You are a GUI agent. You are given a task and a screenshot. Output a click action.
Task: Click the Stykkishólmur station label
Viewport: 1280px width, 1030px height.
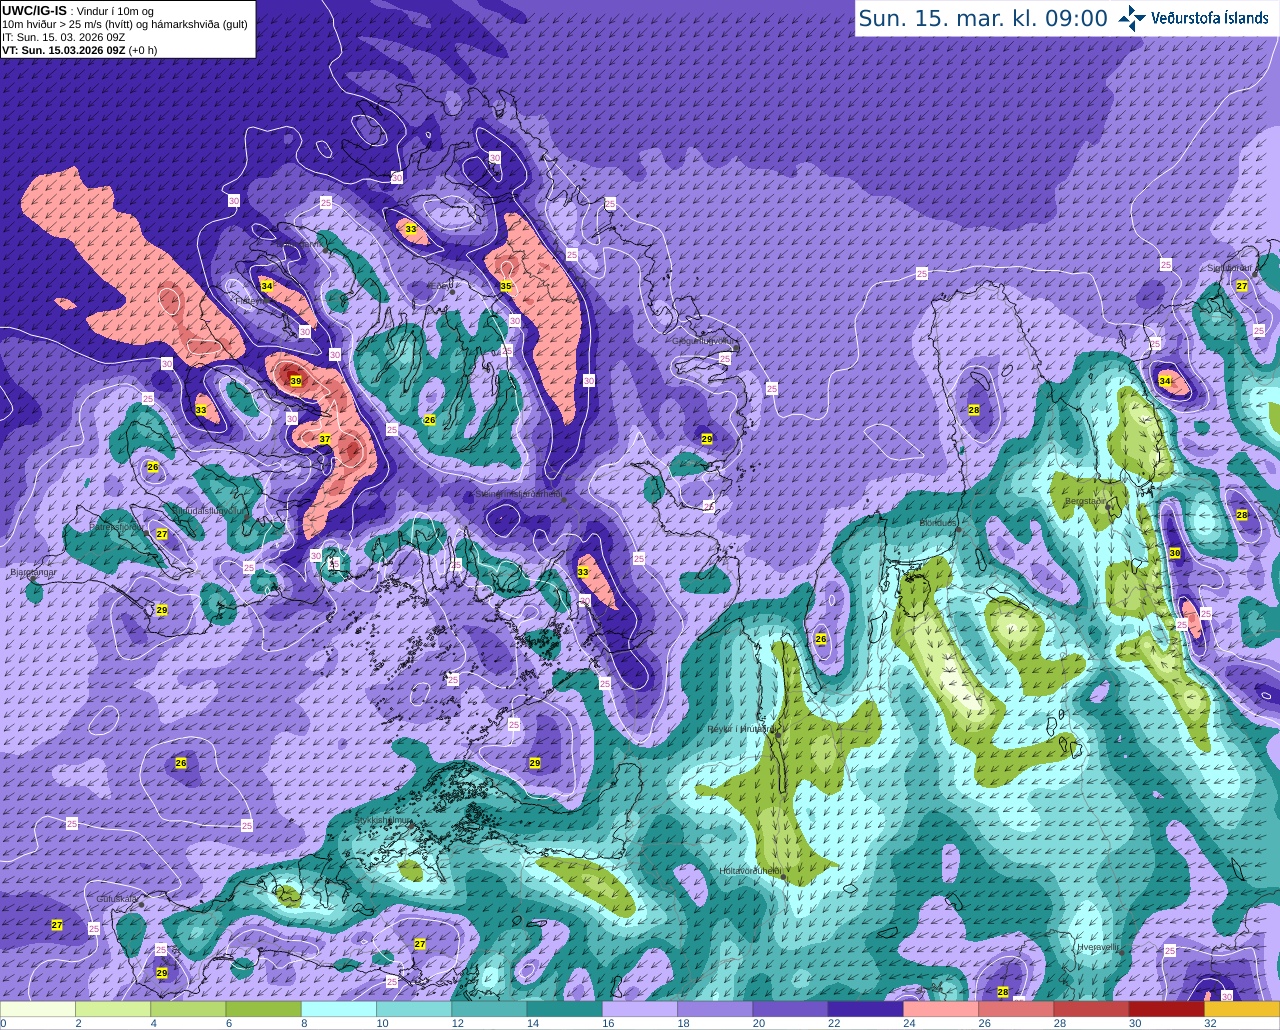384,821
